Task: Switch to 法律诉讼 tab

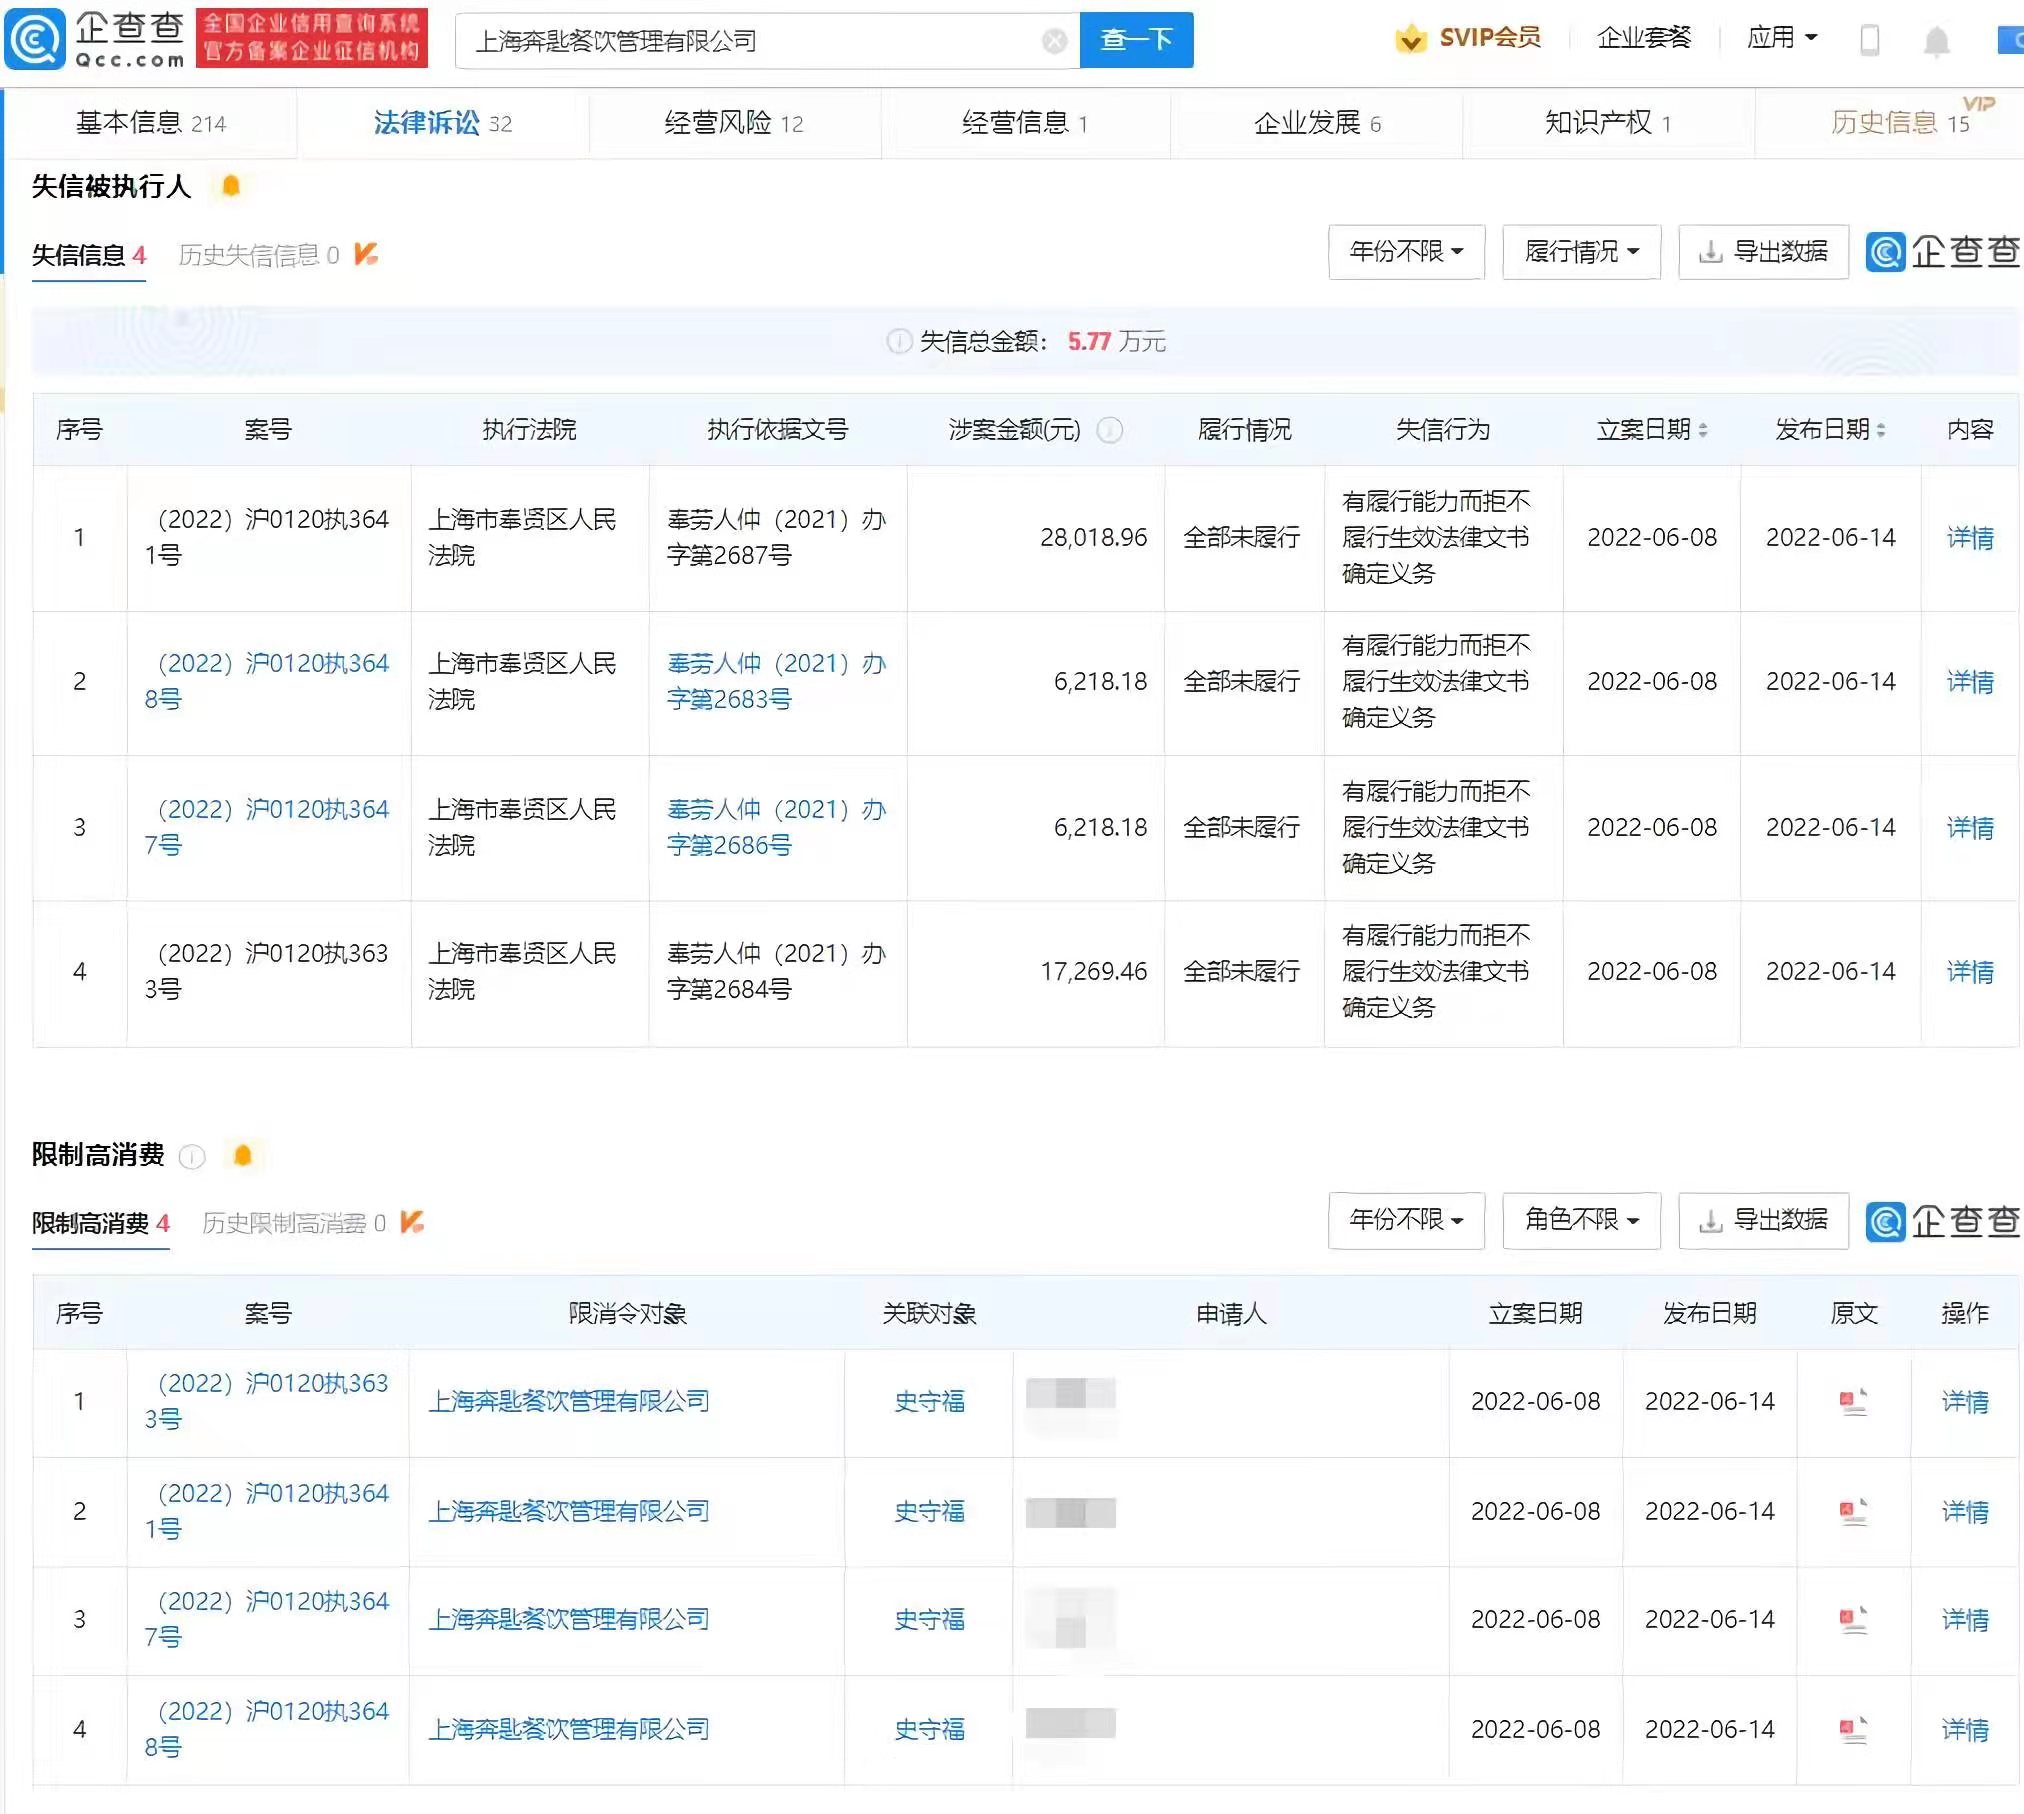Action: point(443,123)
